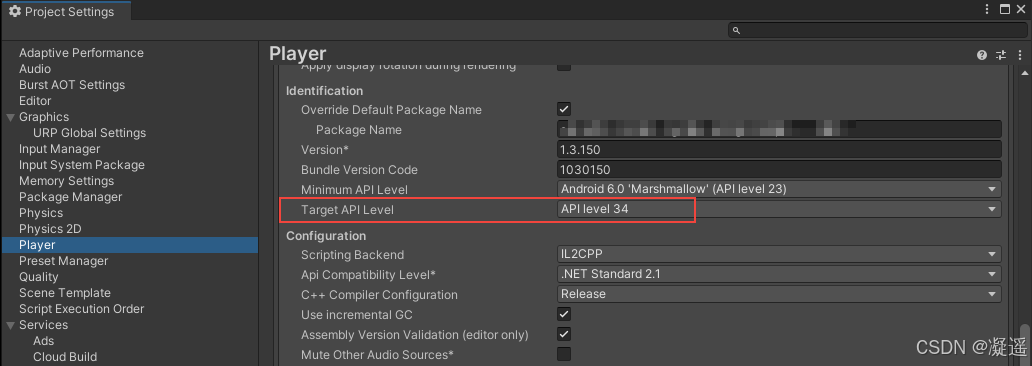1032x366 pixels.
Task: Enable Mute Other Audio Sources checkbox
Action: coord(564,354)
